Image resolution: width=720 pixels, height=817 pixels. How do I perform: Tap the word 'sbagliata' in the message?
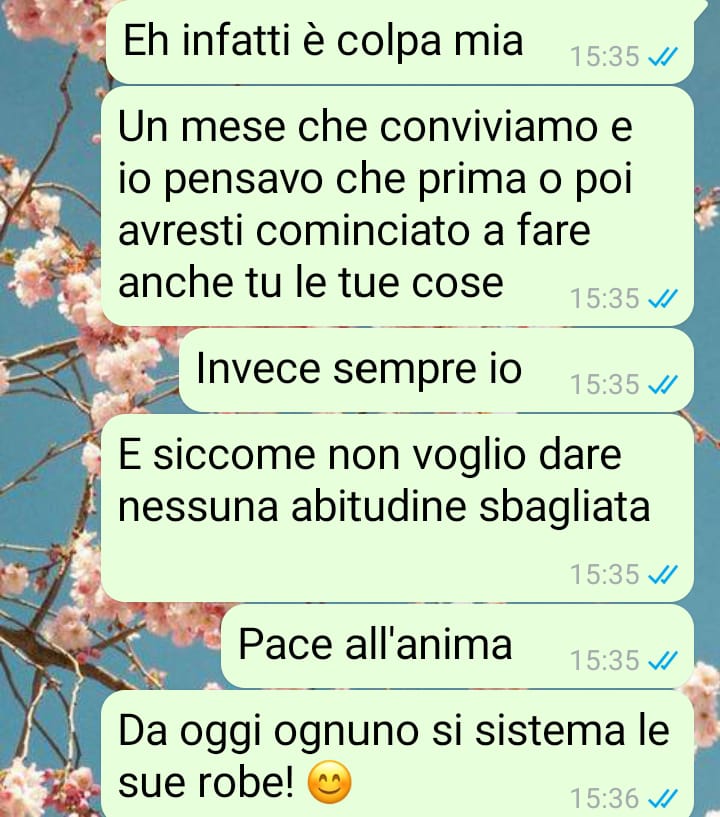click(x=564, y=507)
